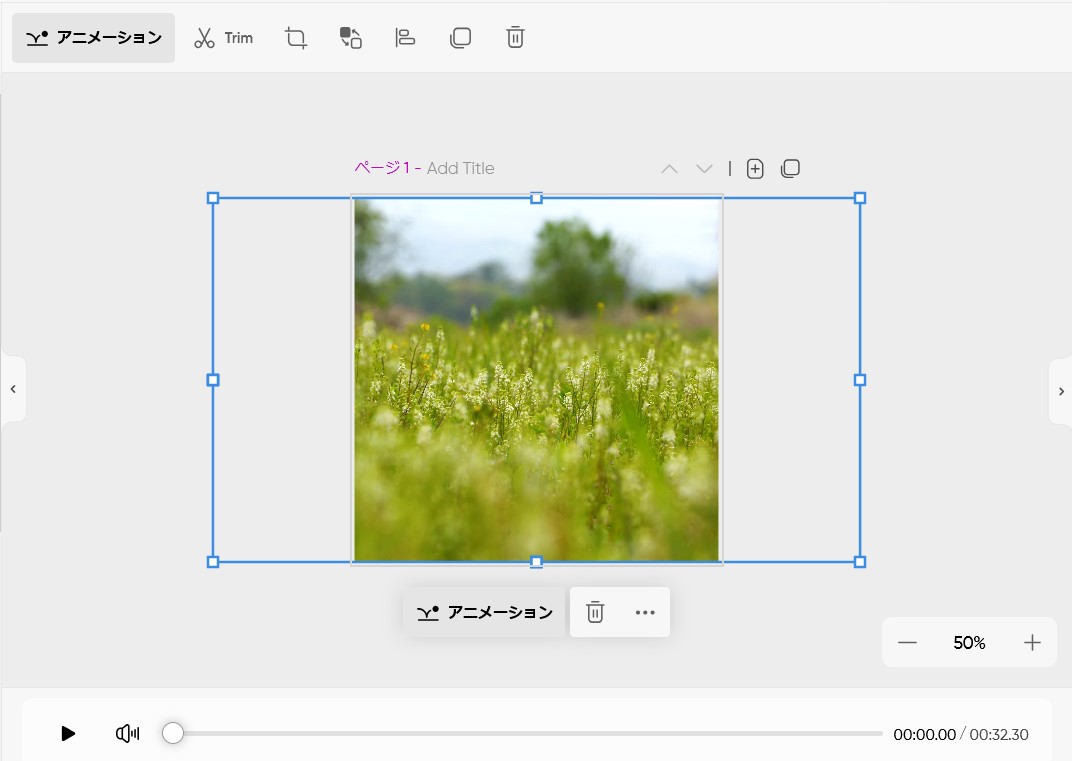Click the 50% zoom level value

tap(969, 643)
